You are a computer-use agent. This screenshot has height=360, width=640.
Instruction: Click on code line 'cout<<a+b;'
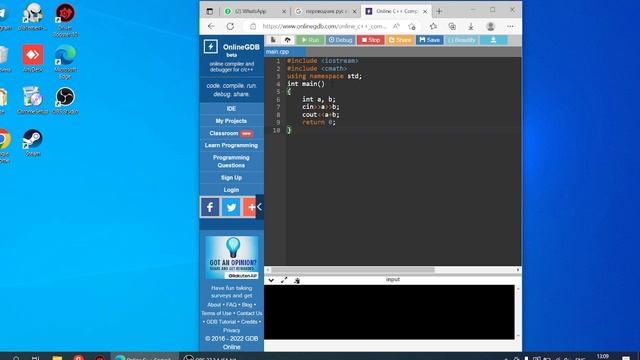[321, 115]
